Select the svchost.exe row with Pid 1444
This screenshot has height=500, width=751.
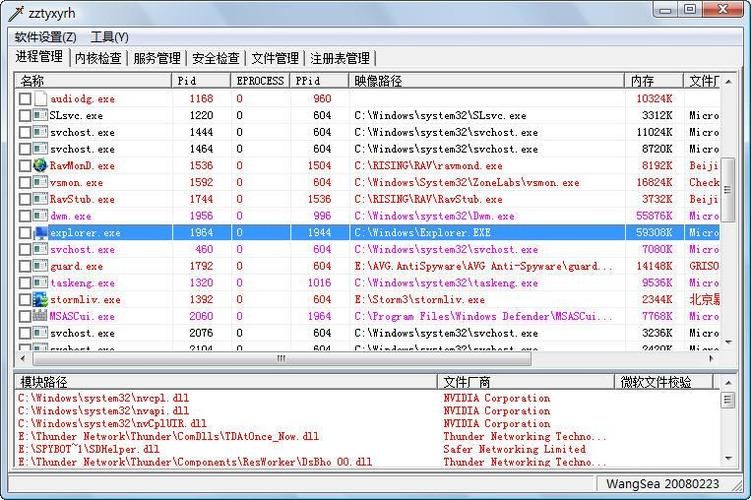pyautogui.click(x=367, y=132)
